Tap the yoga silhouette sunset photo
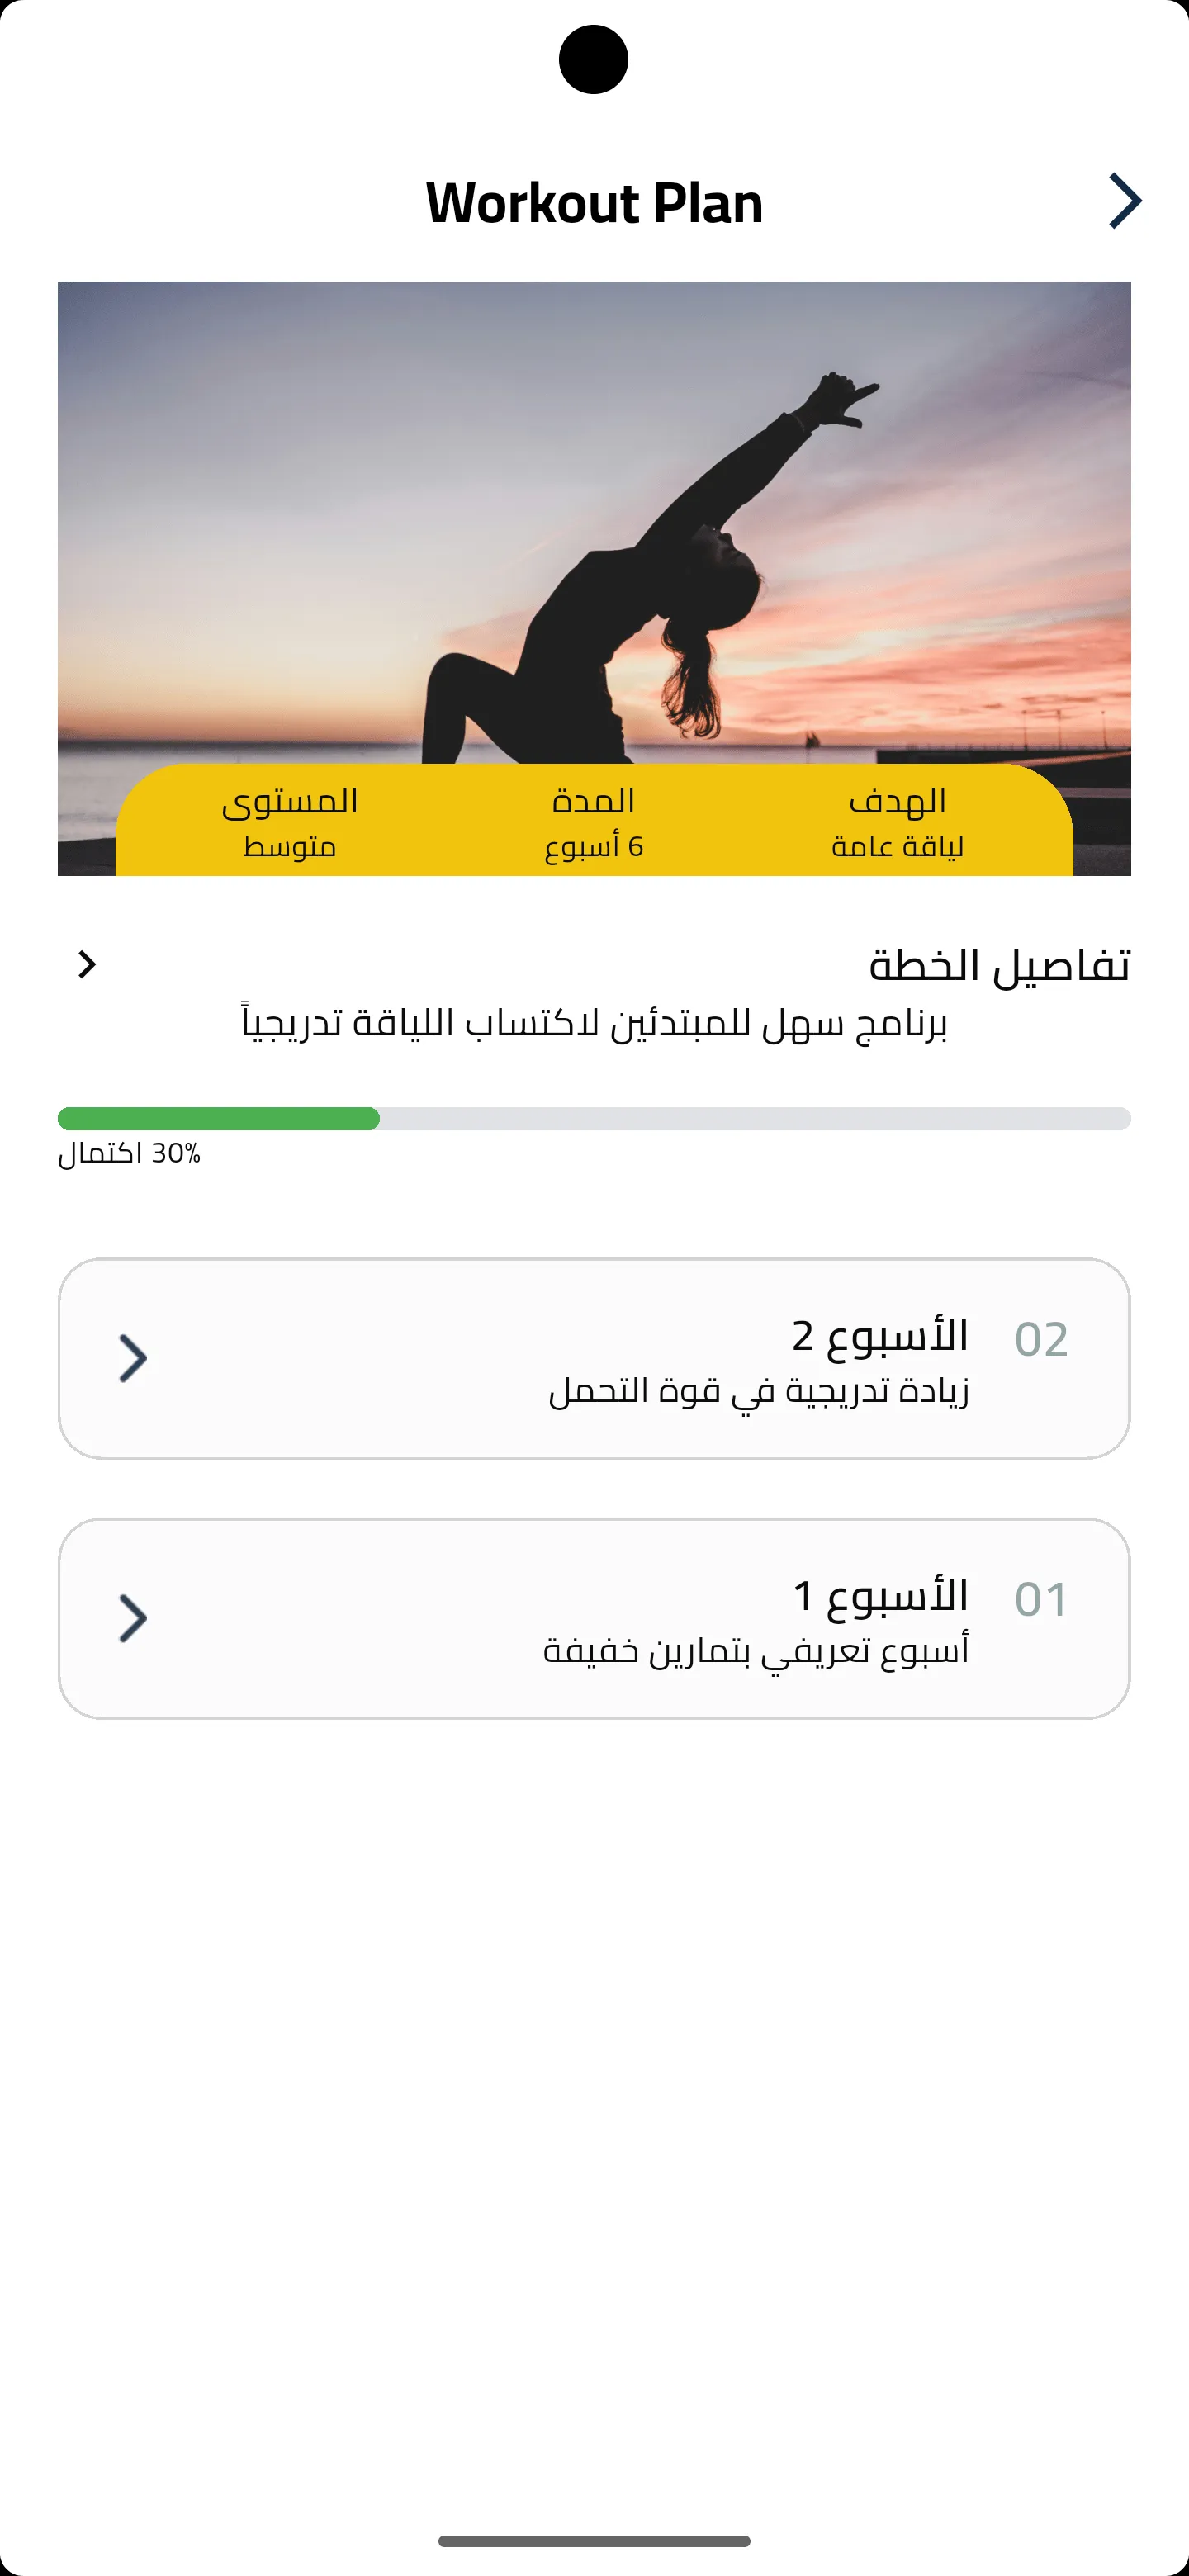This screenshot has width=1189, height=2576. tap(594, 520)
